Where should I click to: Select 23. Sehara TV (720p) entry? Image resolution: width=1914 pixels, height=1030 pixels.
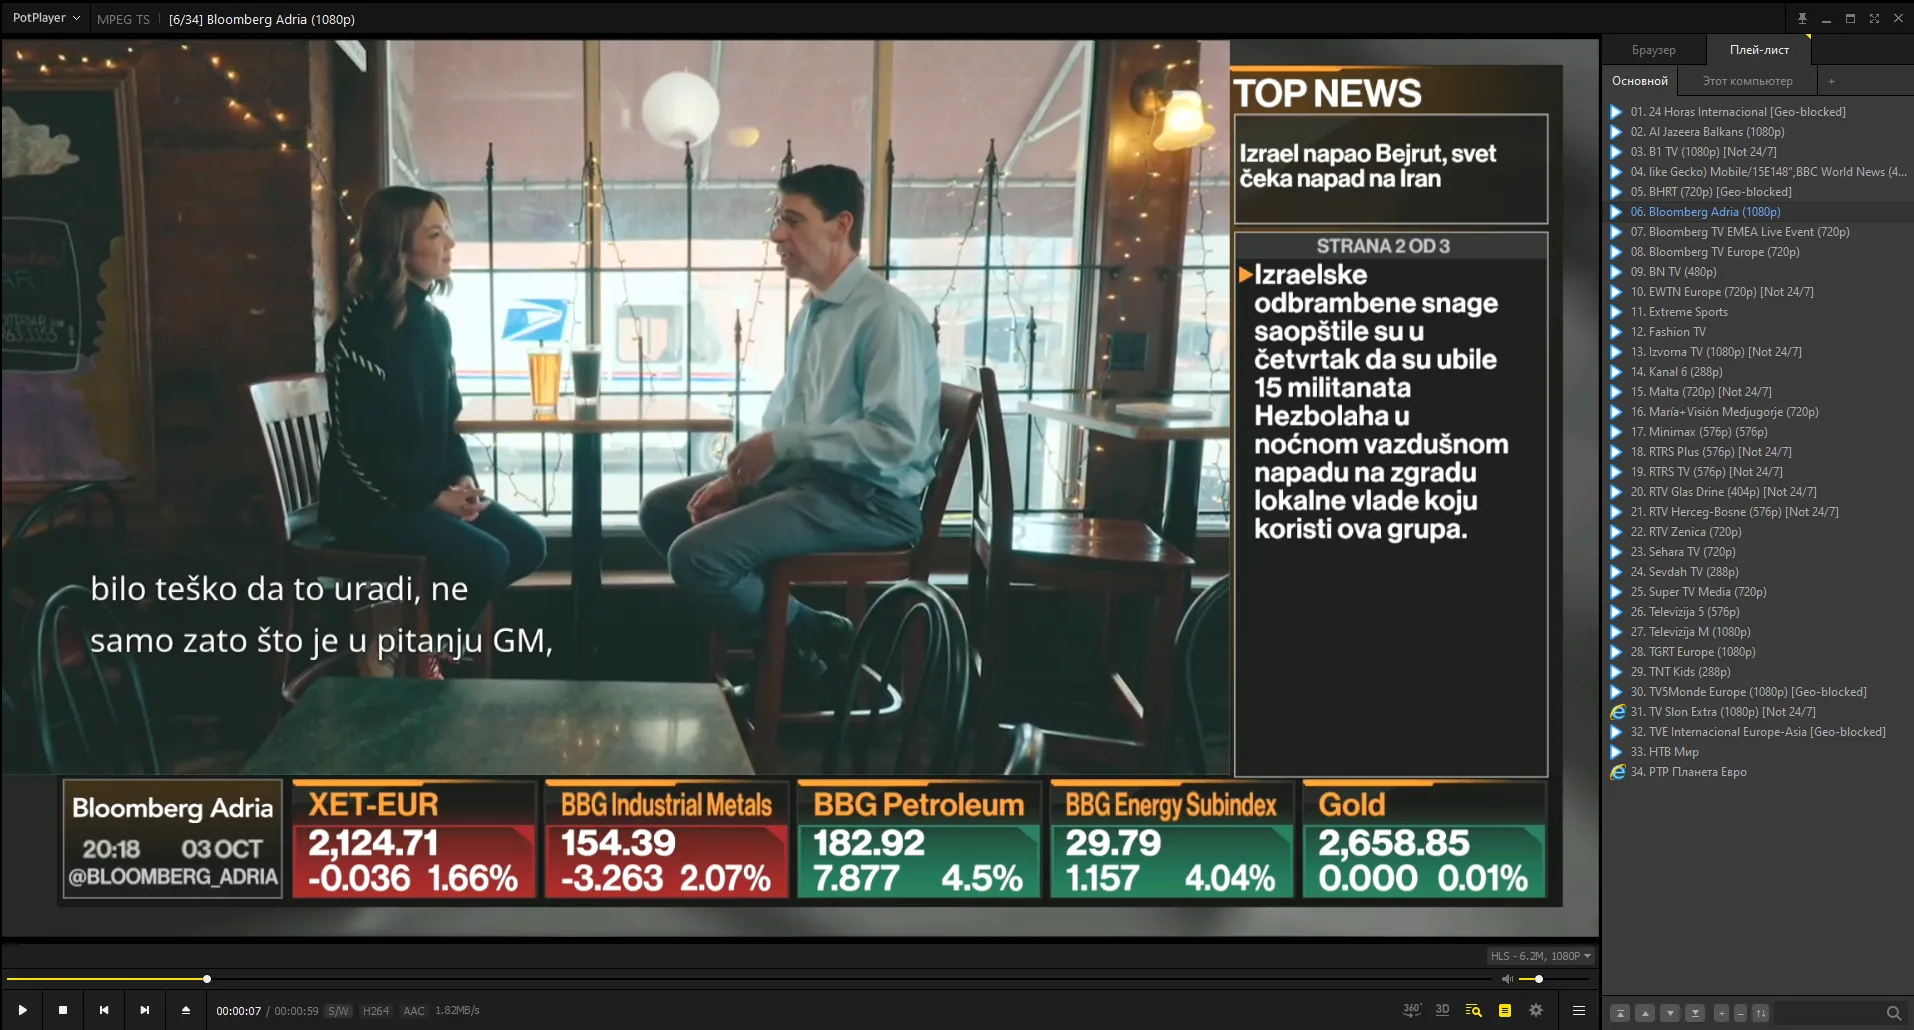point(1760,552)
